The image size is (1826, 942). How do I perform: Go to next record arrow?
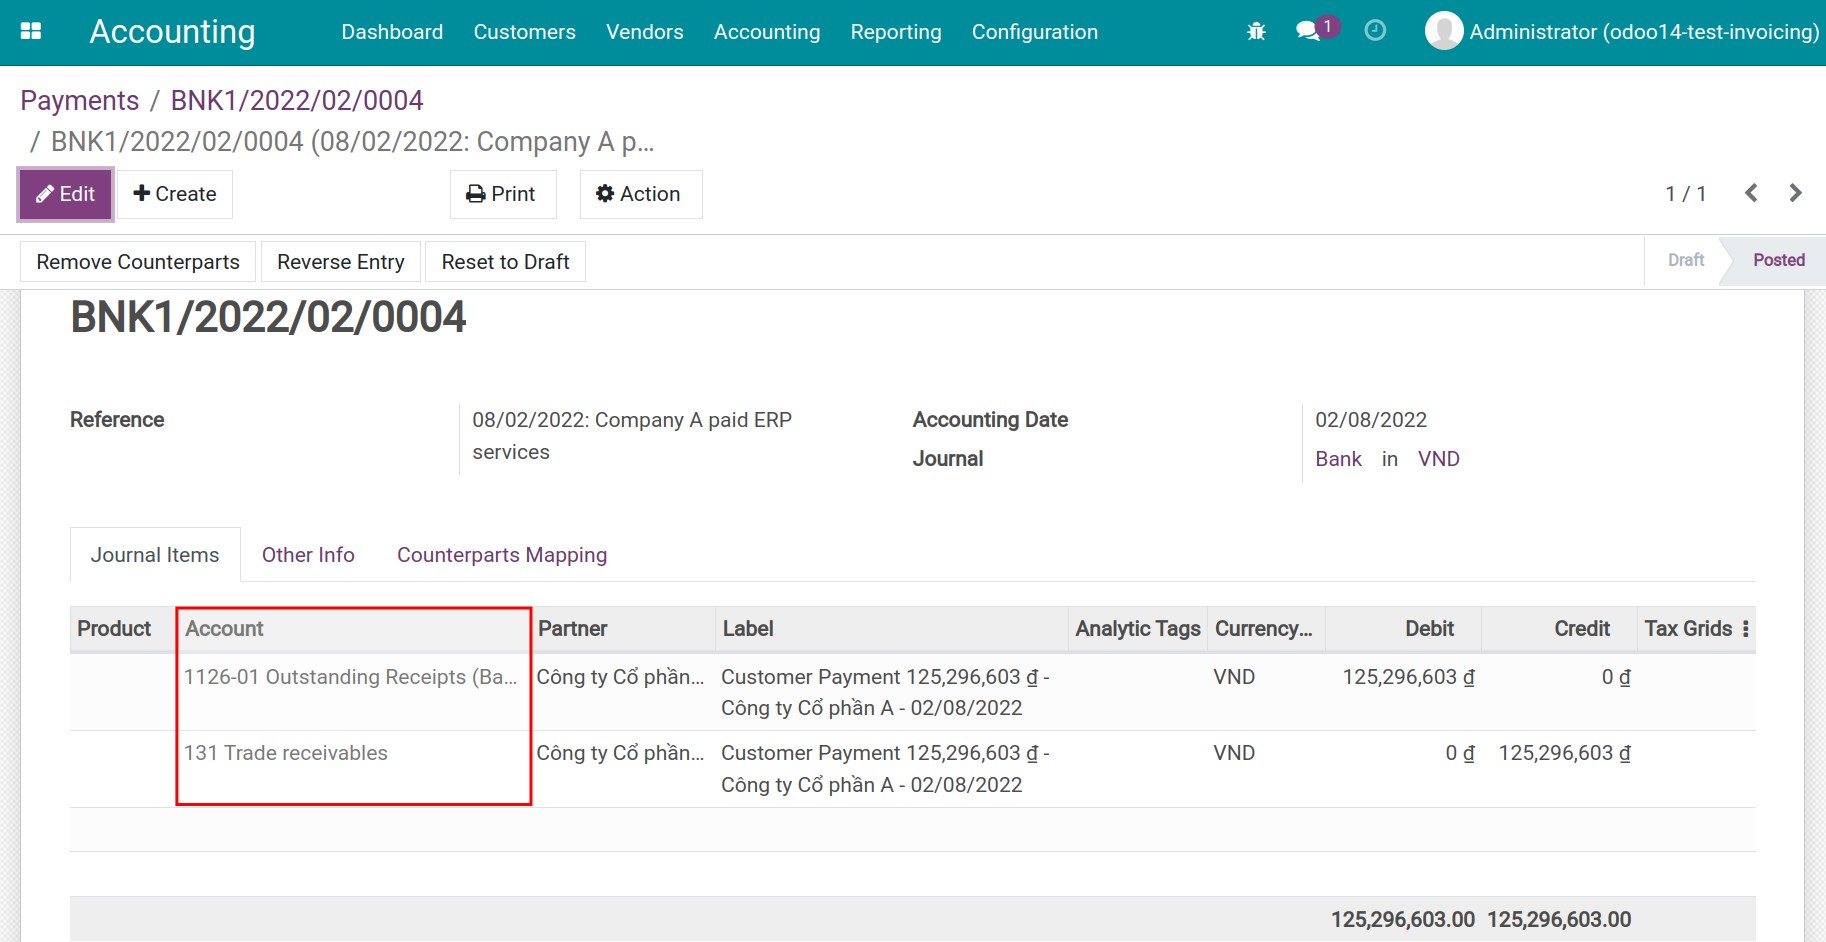pos(1795,193)
